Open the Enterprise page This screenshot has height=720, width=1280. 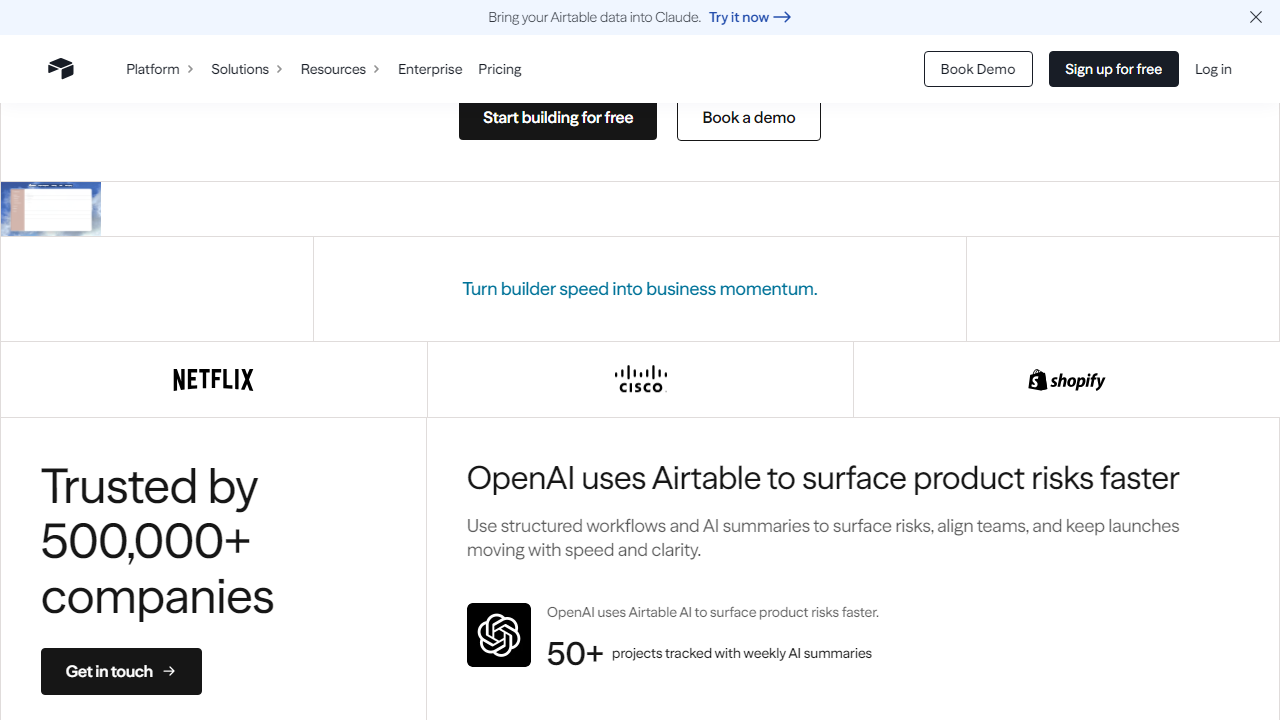(430, 69)
